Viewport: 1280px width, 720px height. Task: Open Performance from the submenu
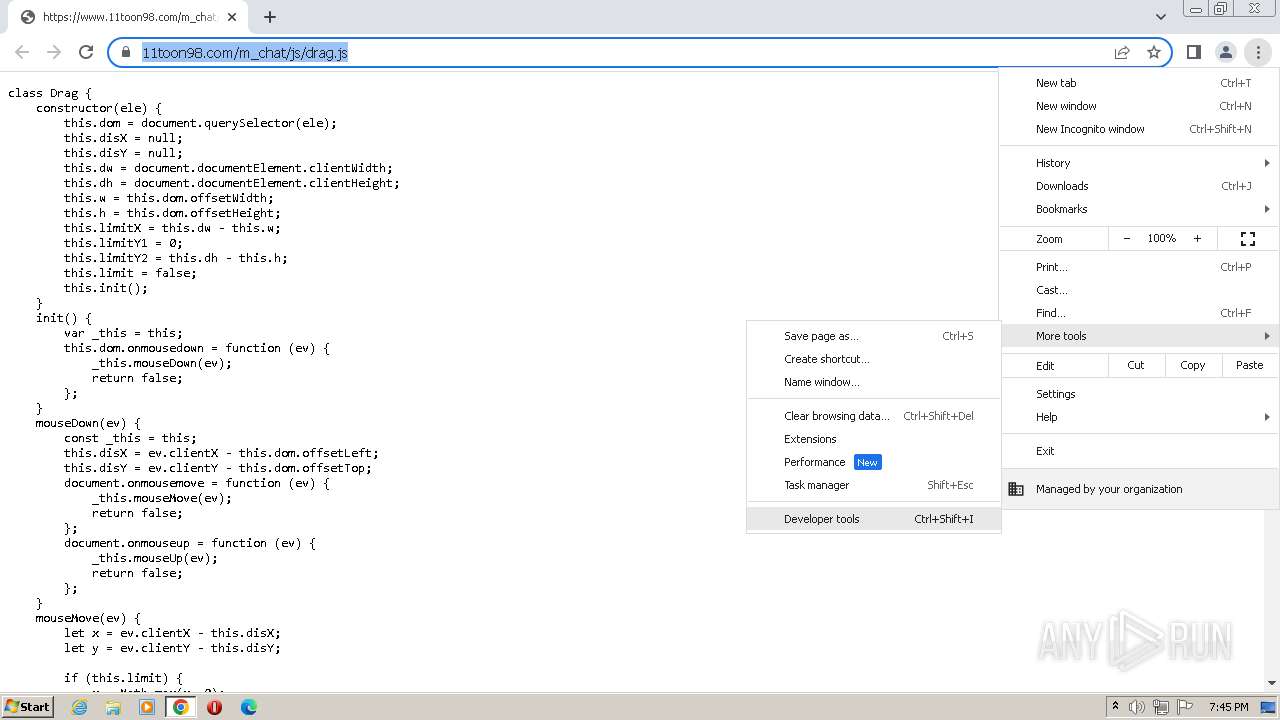click(873, 462)
